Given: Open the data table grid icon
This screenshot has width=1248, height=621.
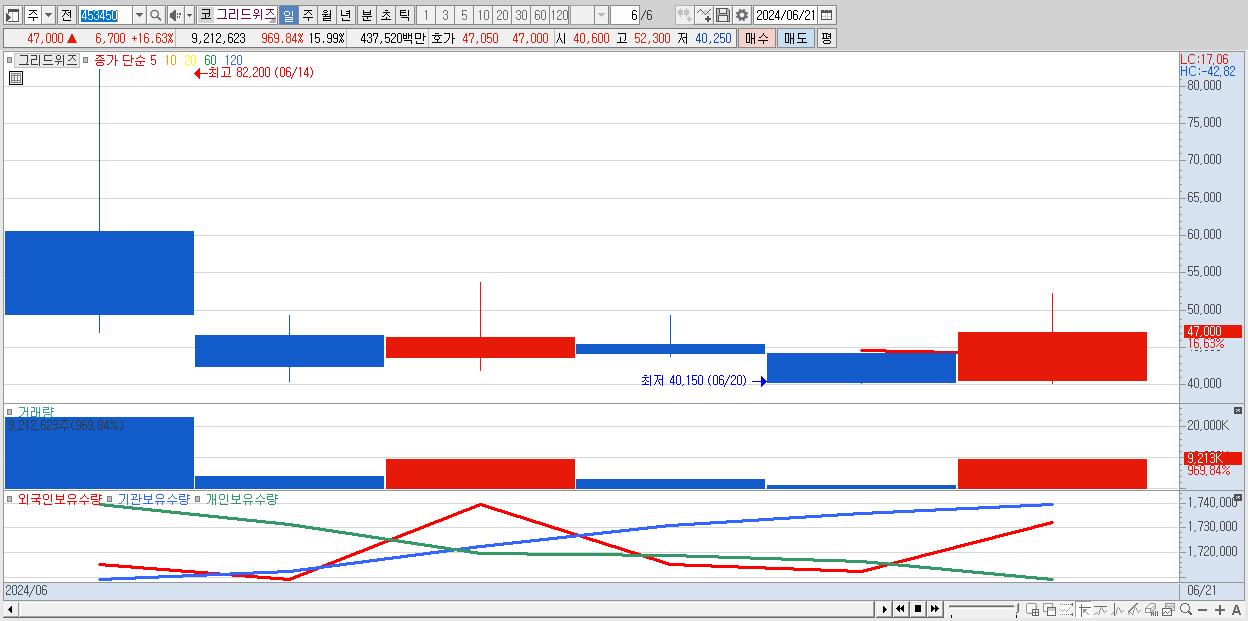Looking at the screenshot, I should [15, 78].
